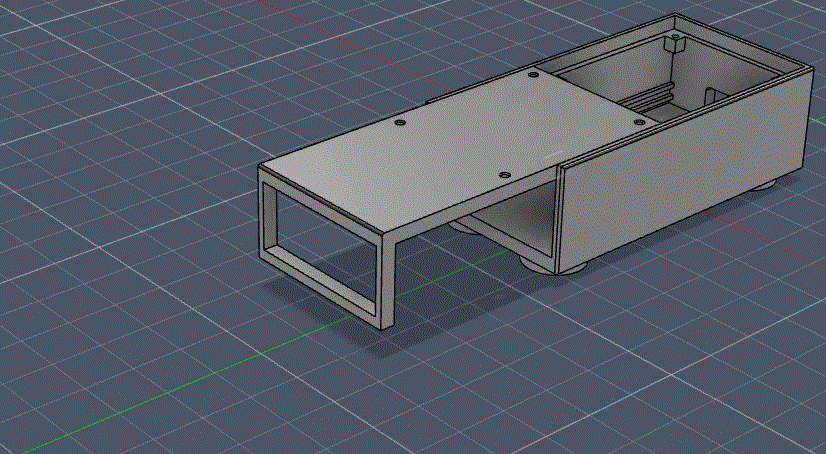Click the square corner post inside the open box

(673, 43)
